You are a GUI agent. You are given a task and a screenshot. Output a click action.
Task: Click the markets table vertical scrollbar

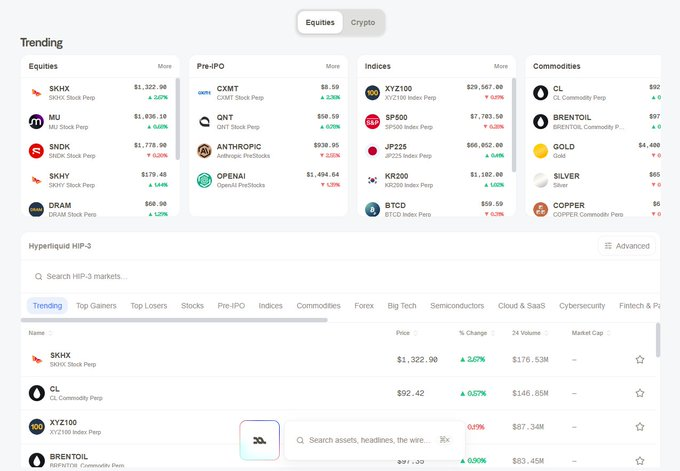[x=658, y=340]
